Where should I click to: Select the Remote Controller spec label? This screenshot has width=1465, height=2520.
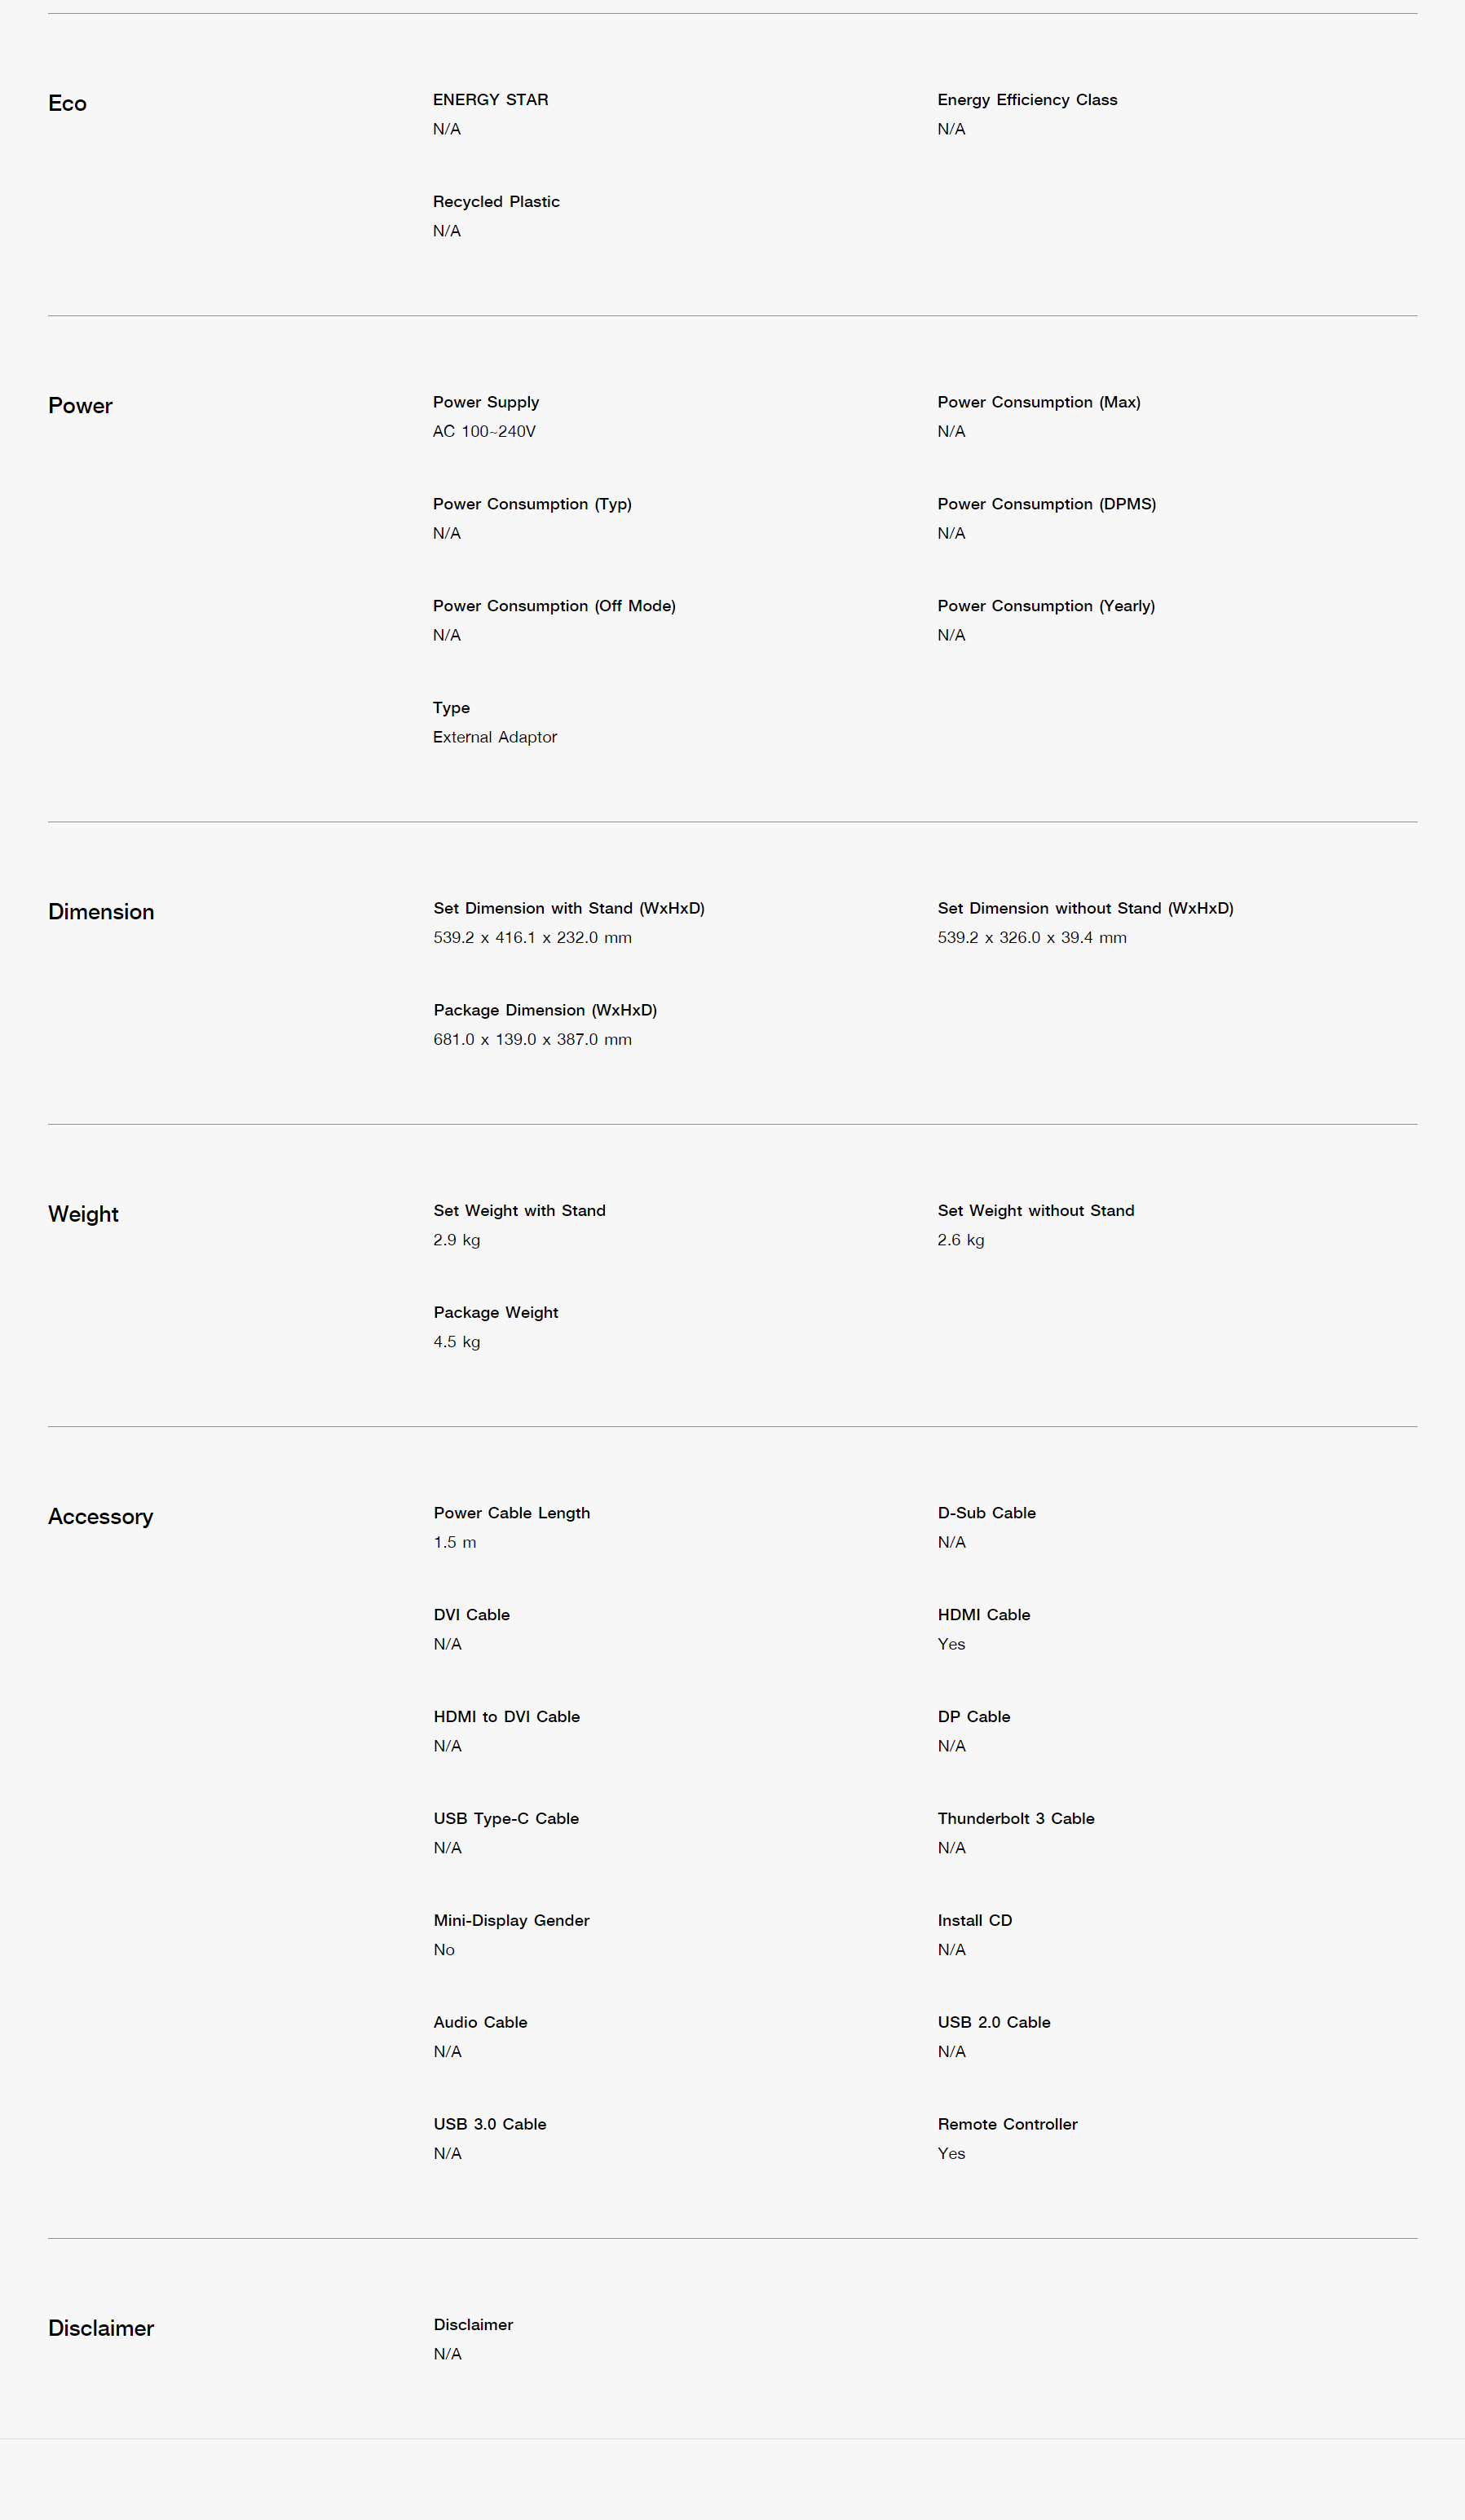point(1007,2124)
